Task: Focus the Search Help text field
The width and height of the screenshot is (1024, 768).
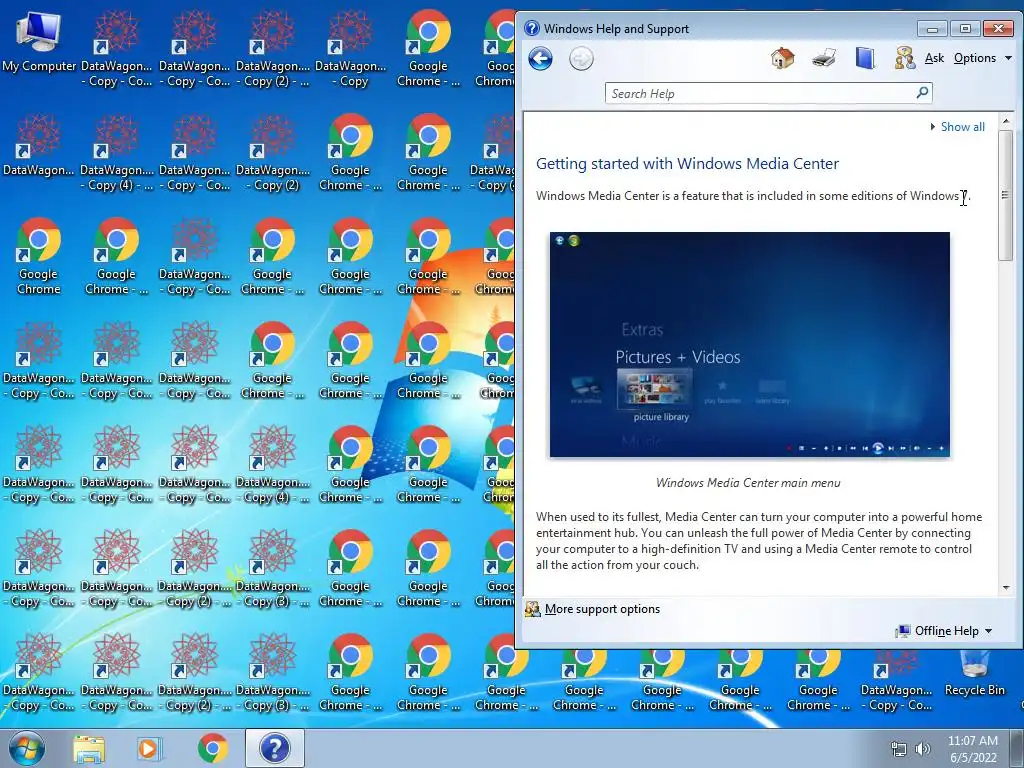Action: click(x=759, y=93)
